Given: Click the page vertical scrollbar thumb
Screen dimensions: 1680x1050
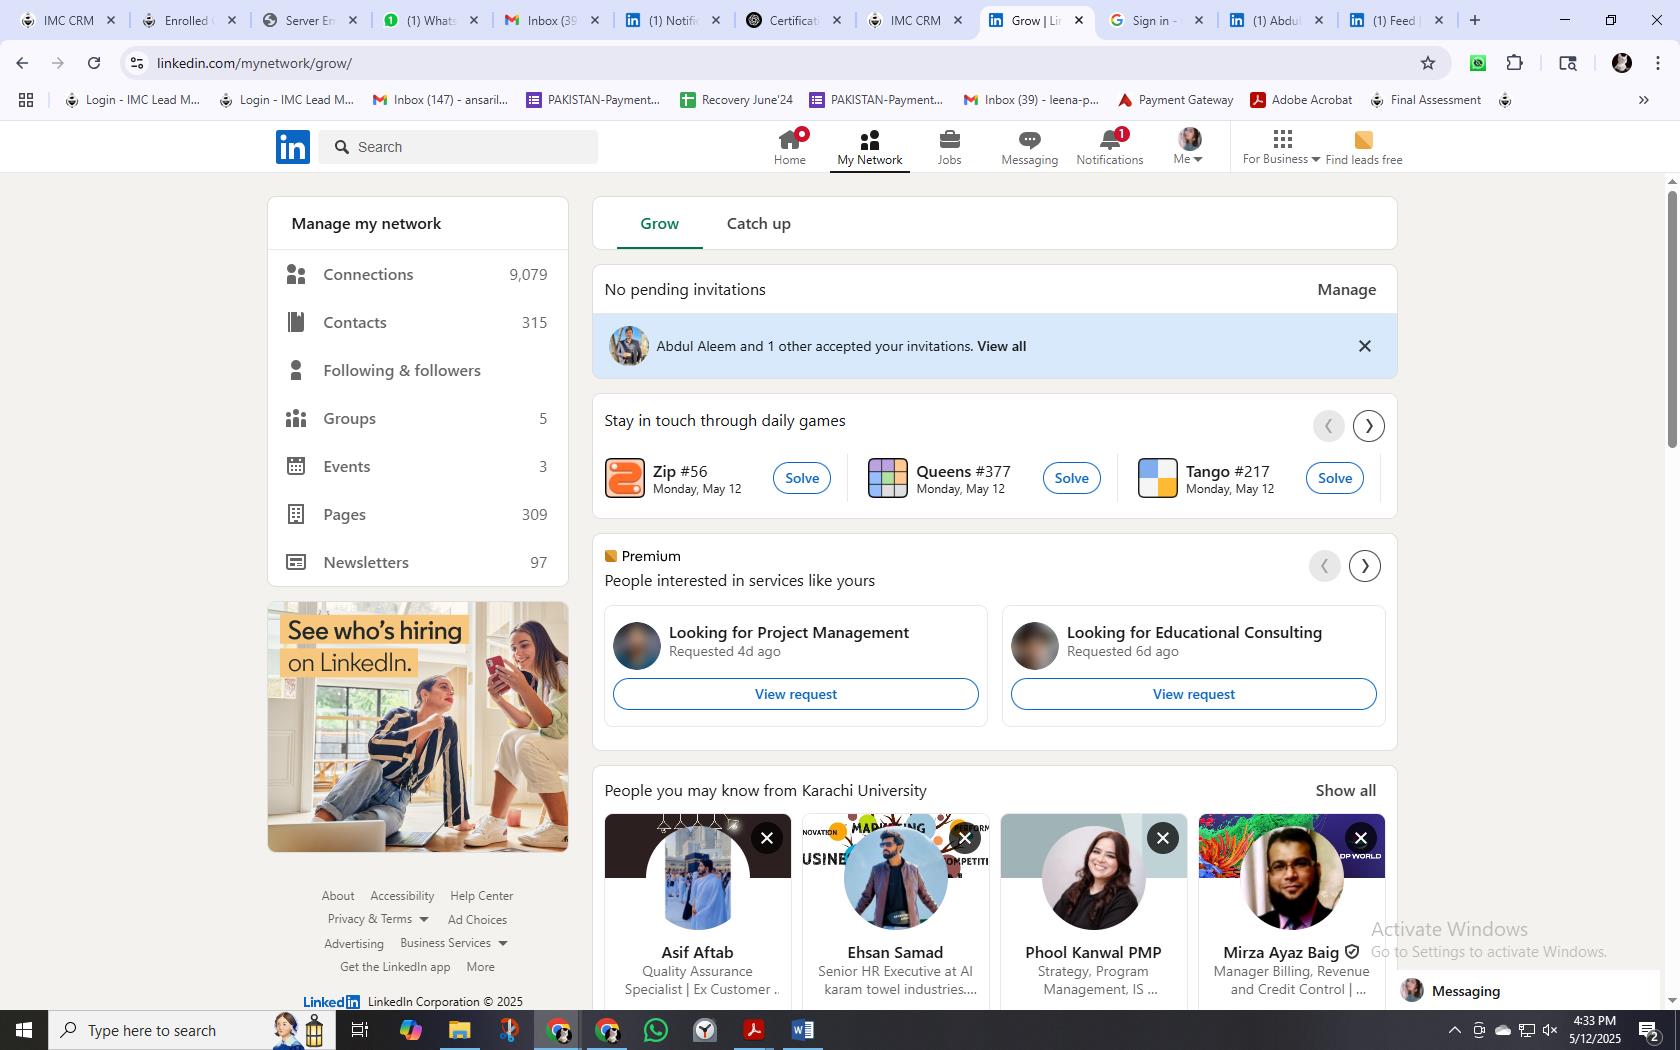Looking at the screenshot, I should [1672, 317].
